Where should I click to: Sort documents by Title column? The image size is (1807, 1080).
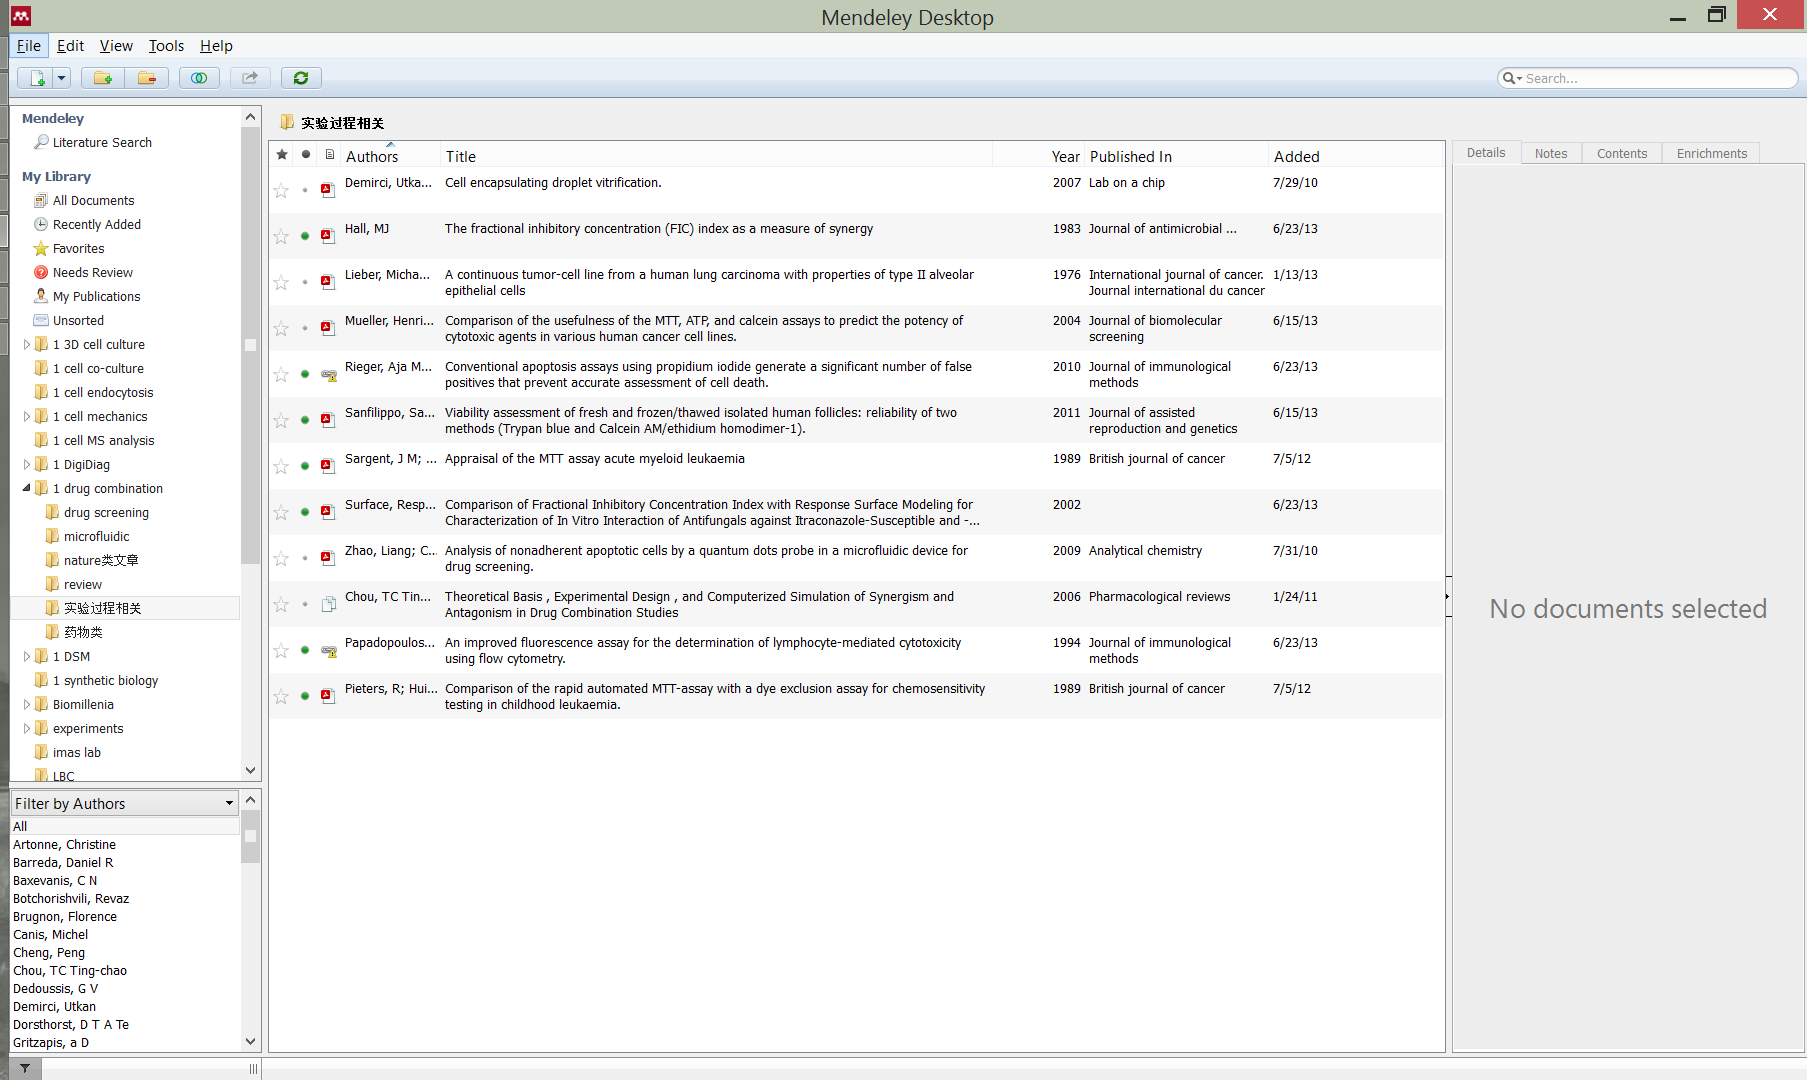(716, 155)
